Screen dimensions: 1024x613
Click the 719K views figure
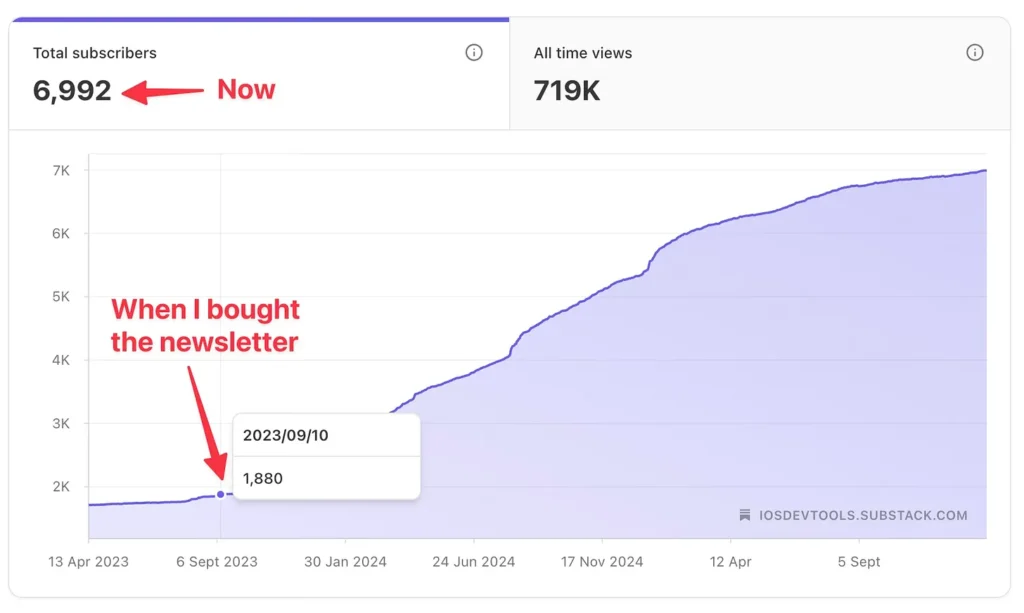[566, 91]
